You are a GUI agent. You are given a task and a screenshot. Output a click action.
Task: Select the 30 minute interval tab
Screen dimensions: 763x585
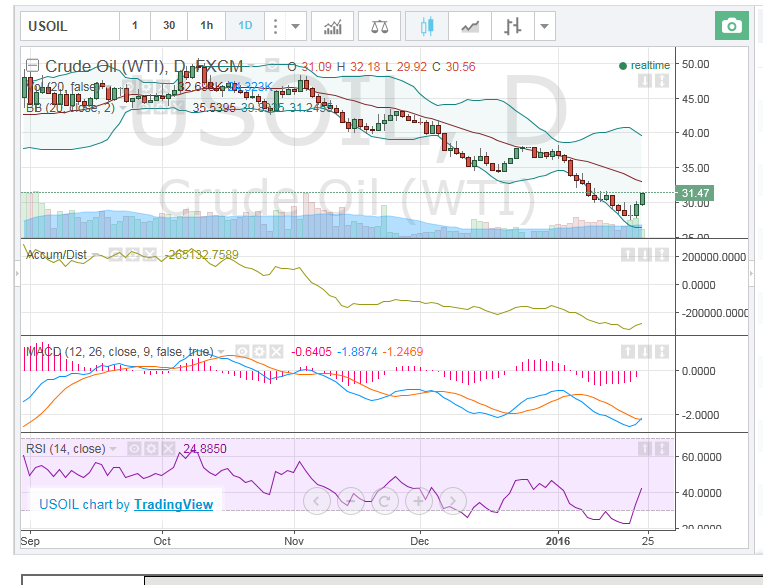[x=169, y=26]
